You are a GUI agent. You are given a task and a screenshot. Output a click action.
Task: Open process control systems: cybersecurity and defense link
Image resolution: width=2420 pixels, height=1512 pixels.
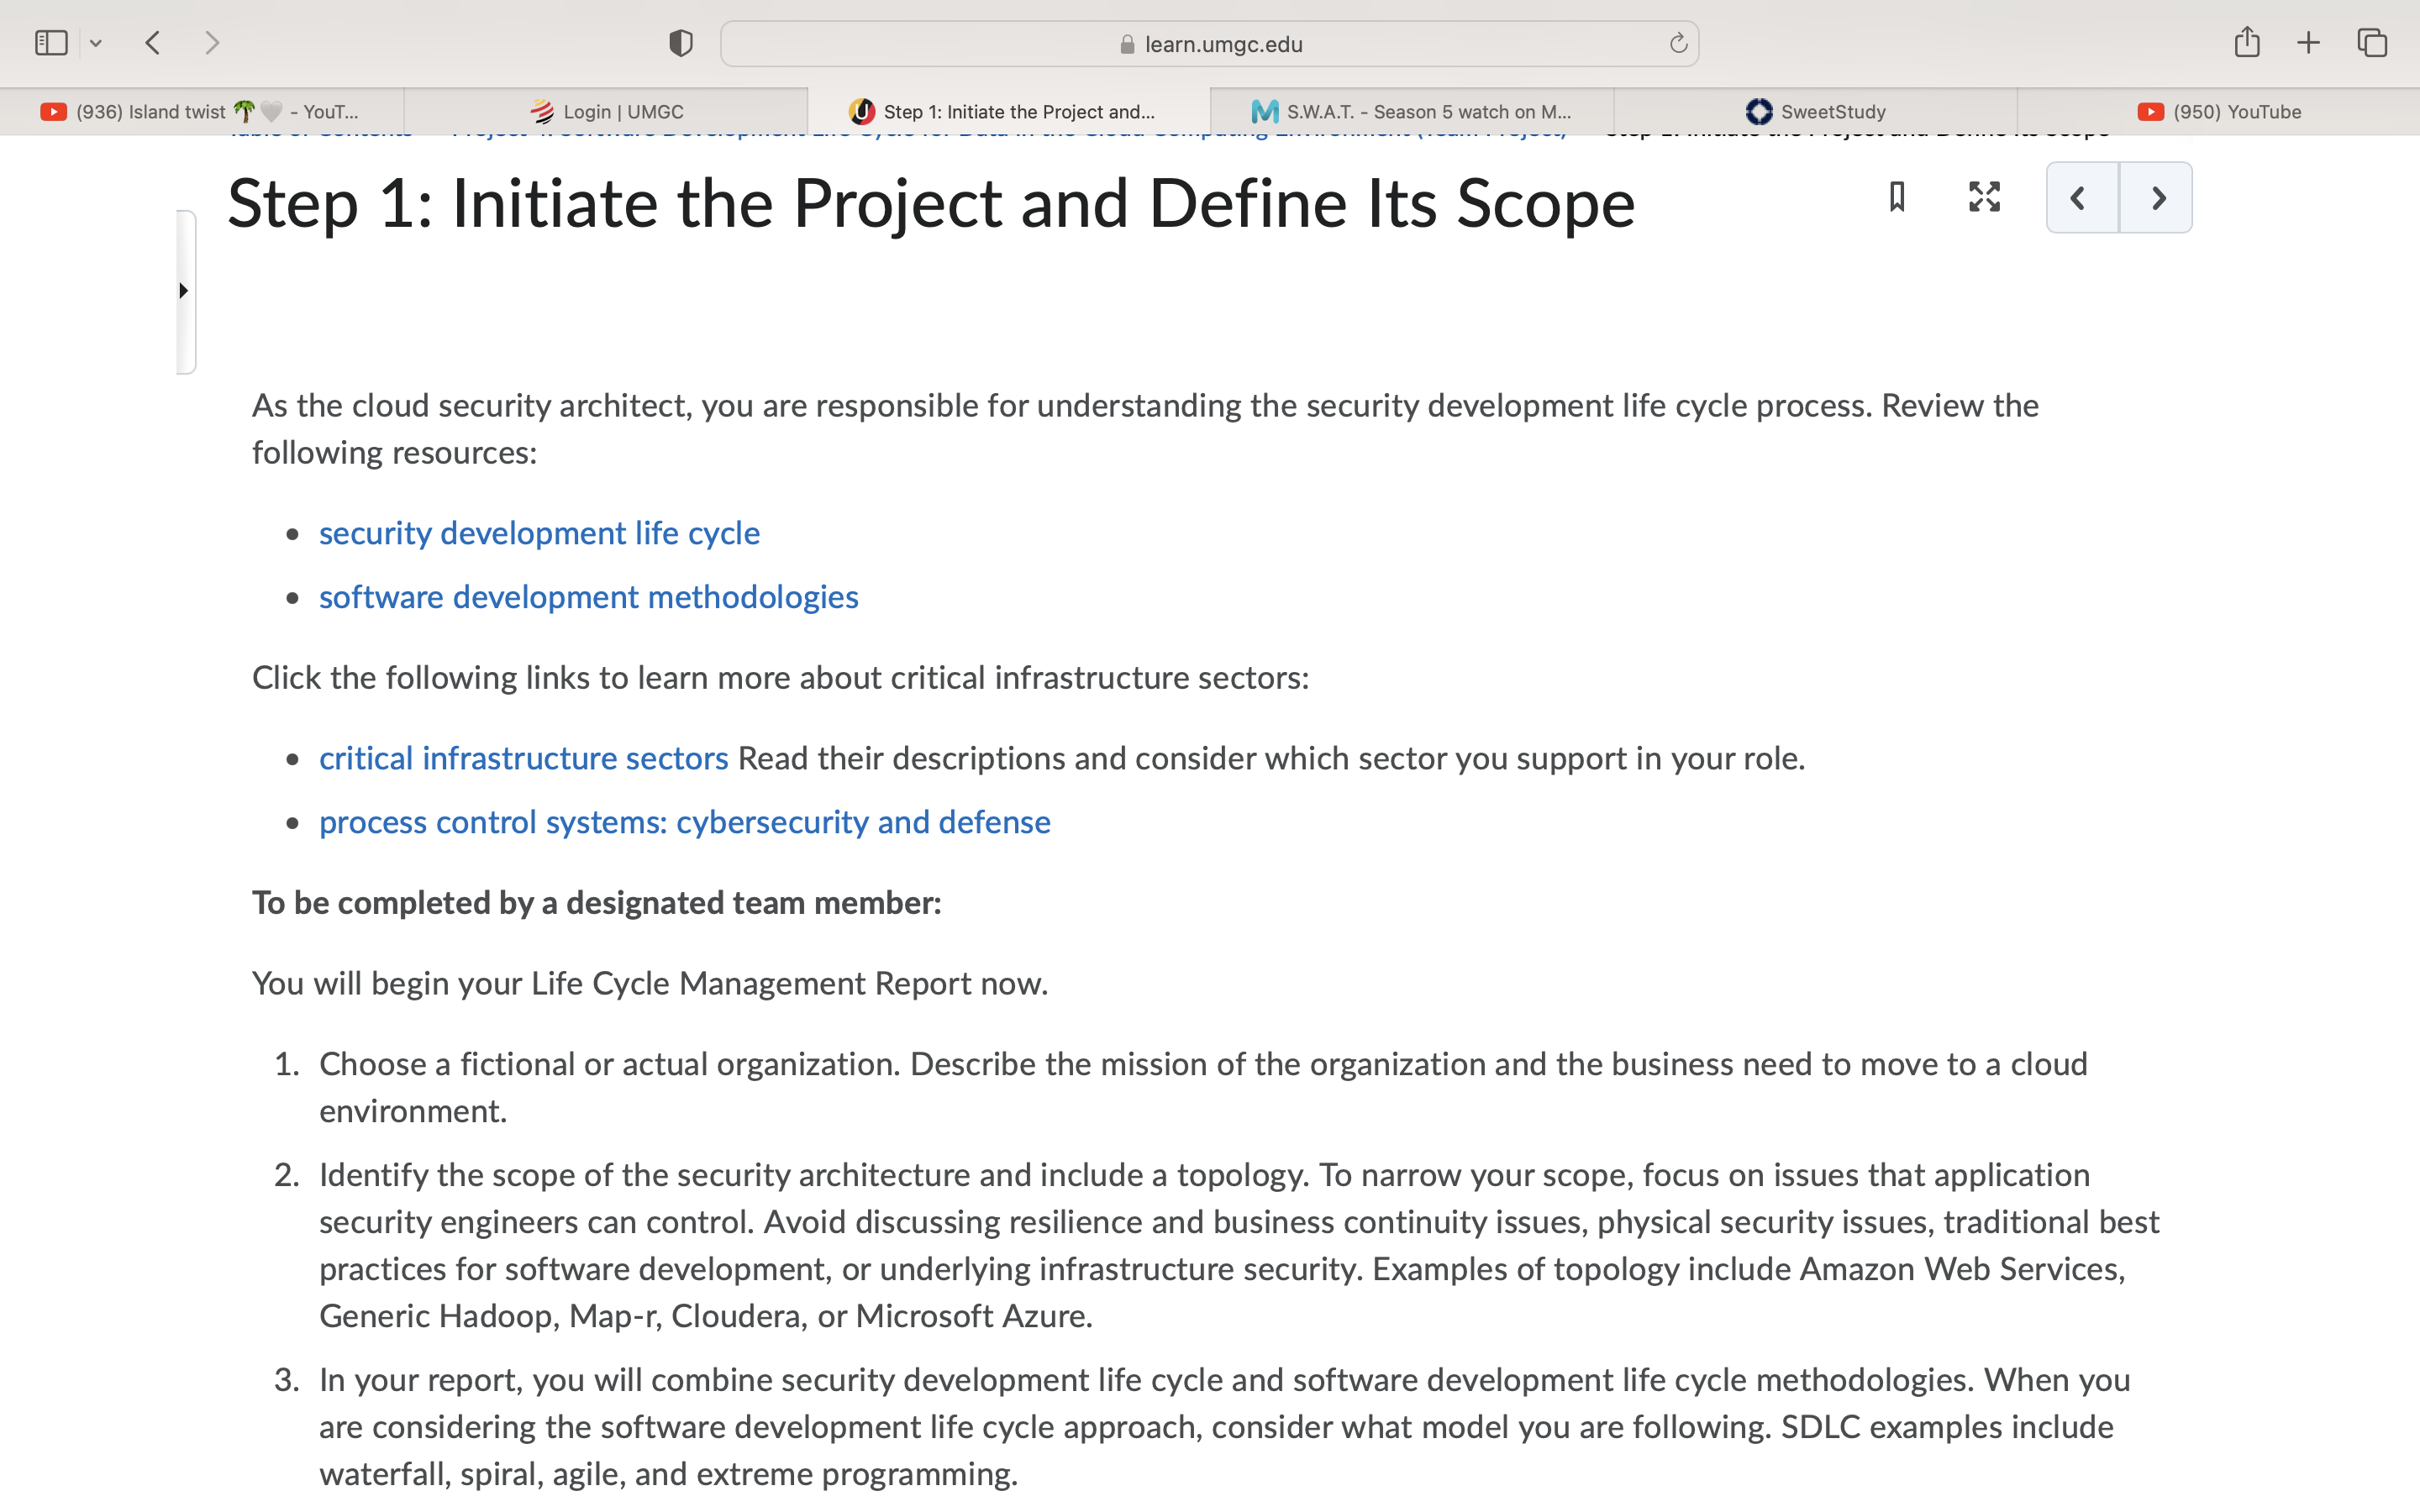[684, 822]
